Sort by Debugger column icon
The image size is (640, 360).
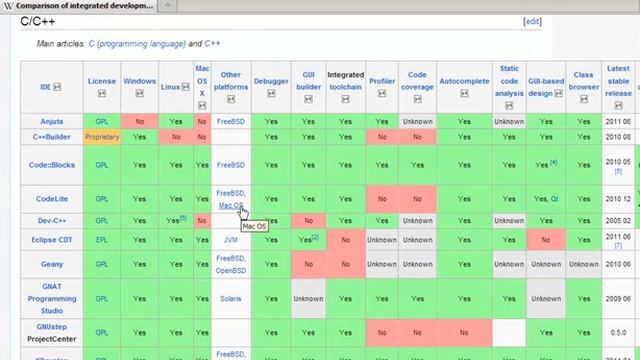pyautogui.click(x=271, y=93)
